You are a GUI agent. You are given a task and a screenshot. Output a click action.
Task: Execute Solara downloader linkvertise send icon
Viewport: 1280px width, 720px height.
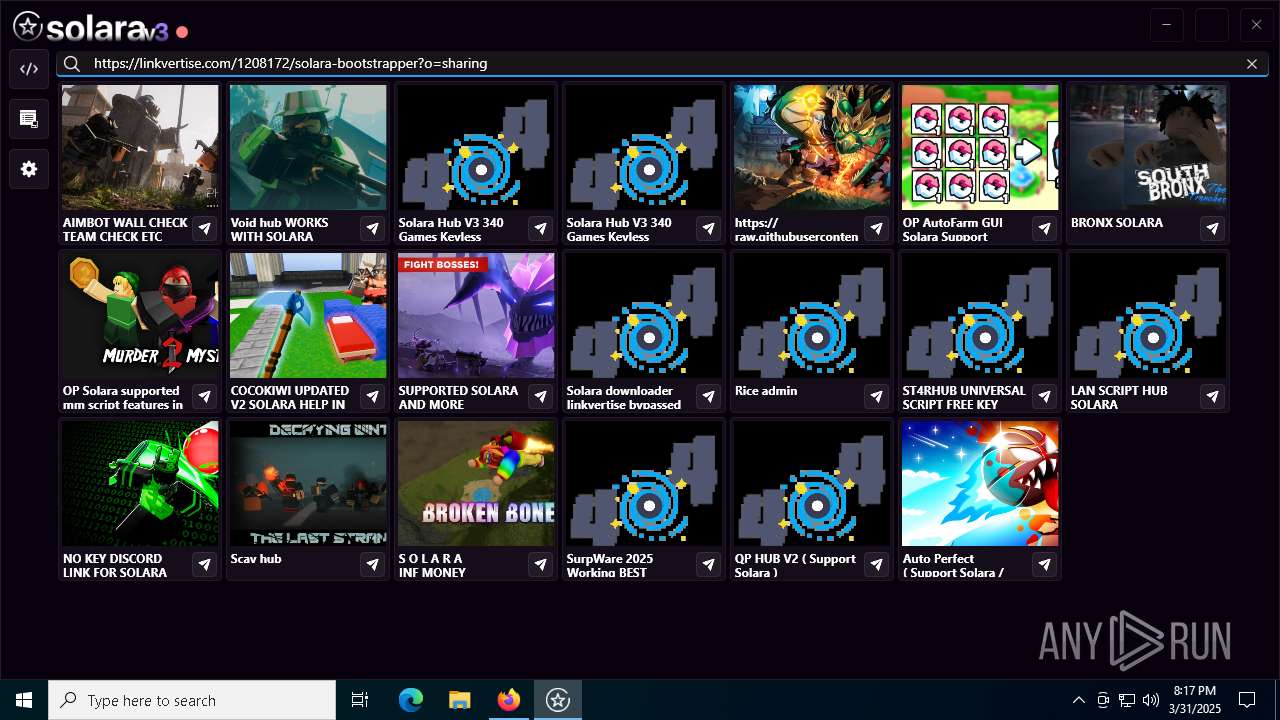(709, 397)
